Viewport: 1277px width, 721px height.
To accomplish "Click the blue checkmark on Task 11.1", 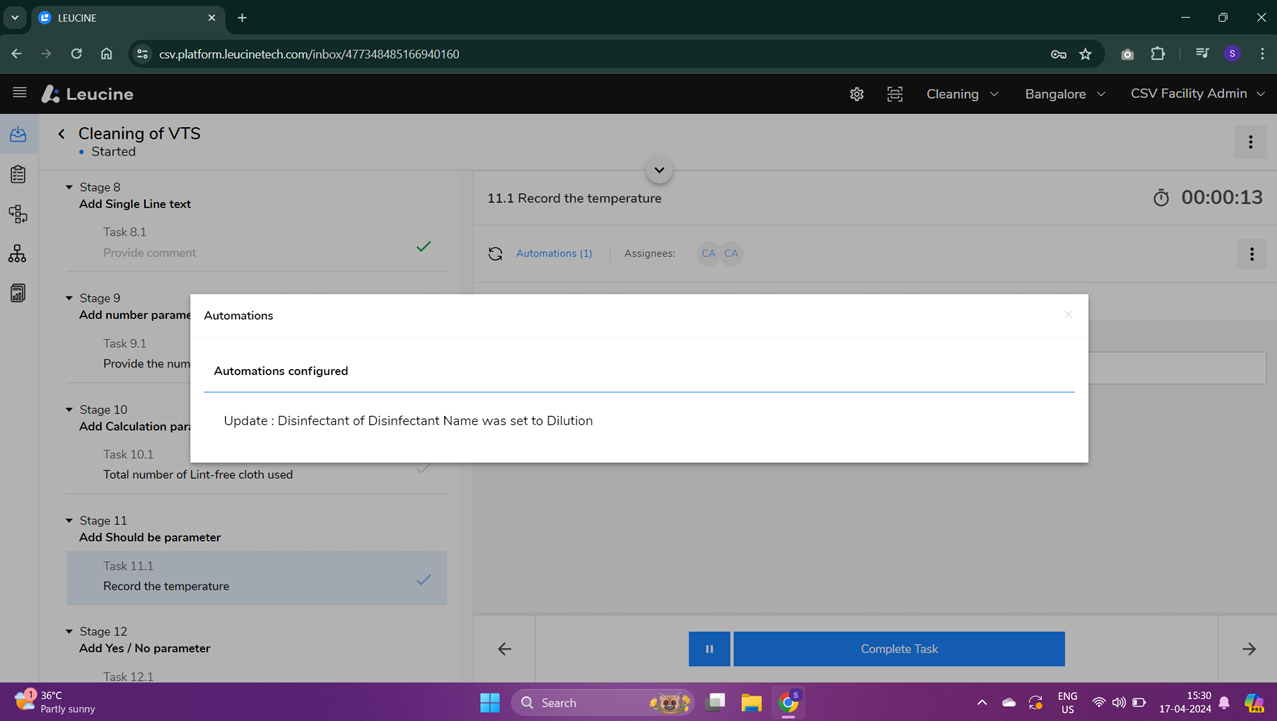I will tap(424, 580).
